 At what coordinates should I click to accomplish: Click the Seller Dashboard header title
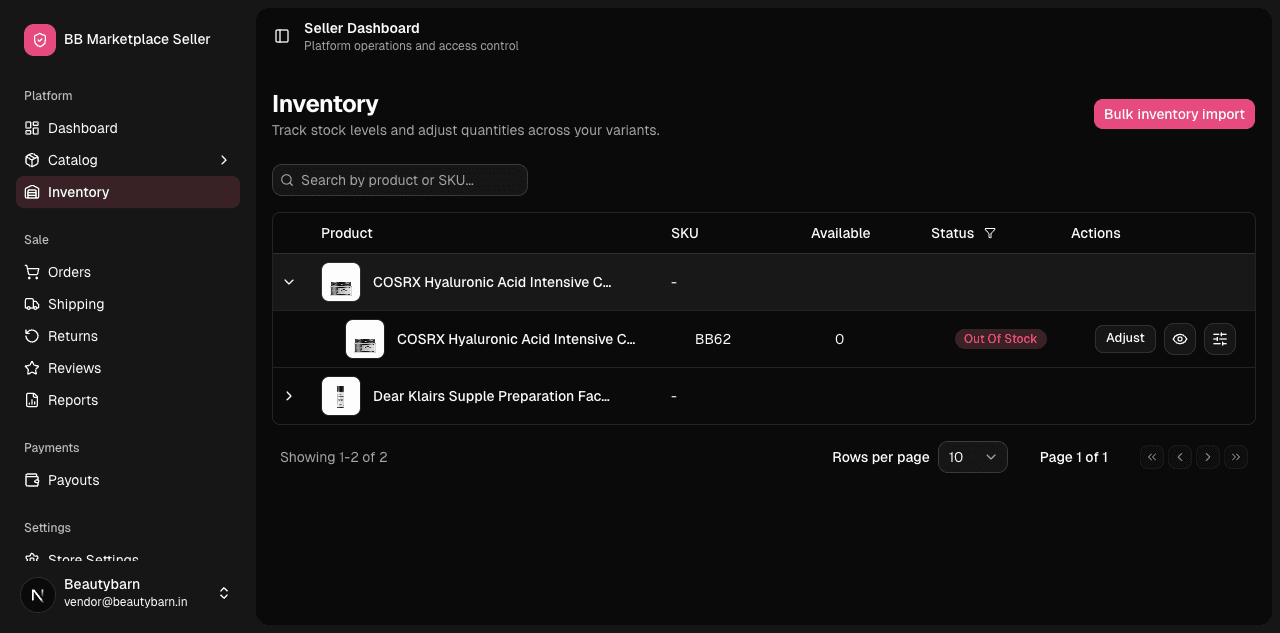[x=362, y=28]
